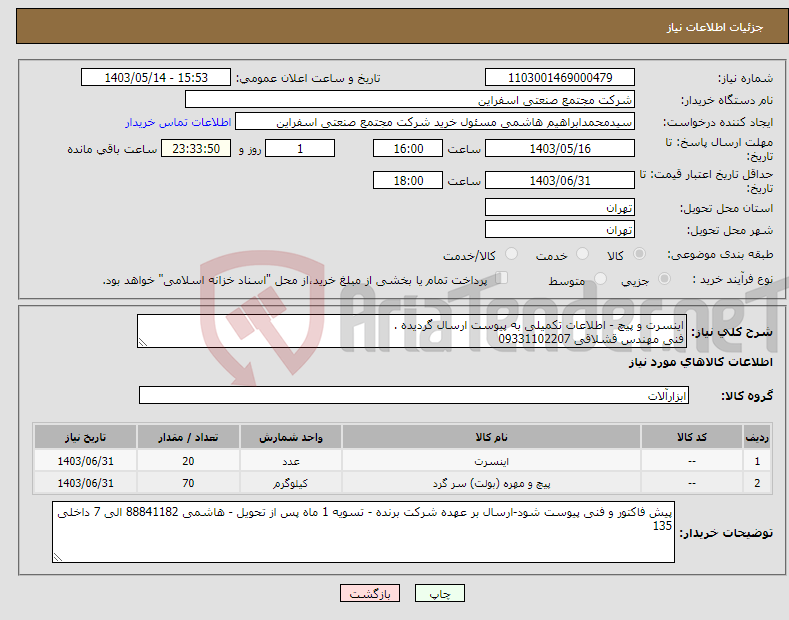Click the واحد شمارش column header
The width and height of the screenshot is (789, 620).
point(290,437)
